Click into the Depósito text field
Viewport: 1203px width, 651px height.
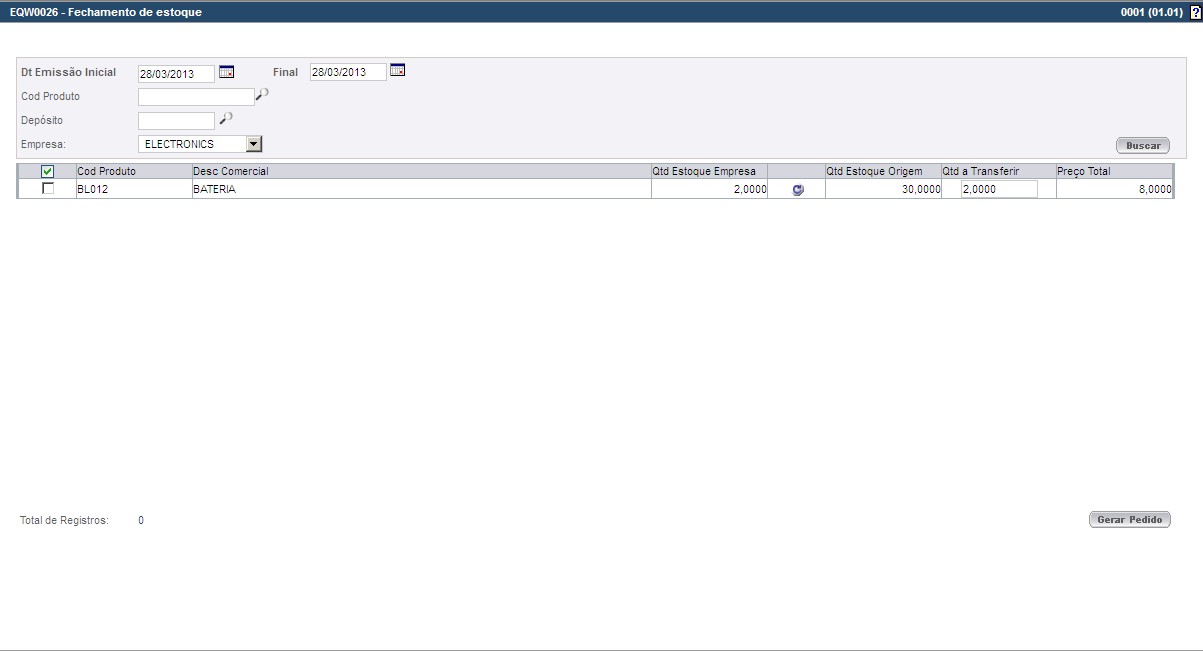(176, 121)
